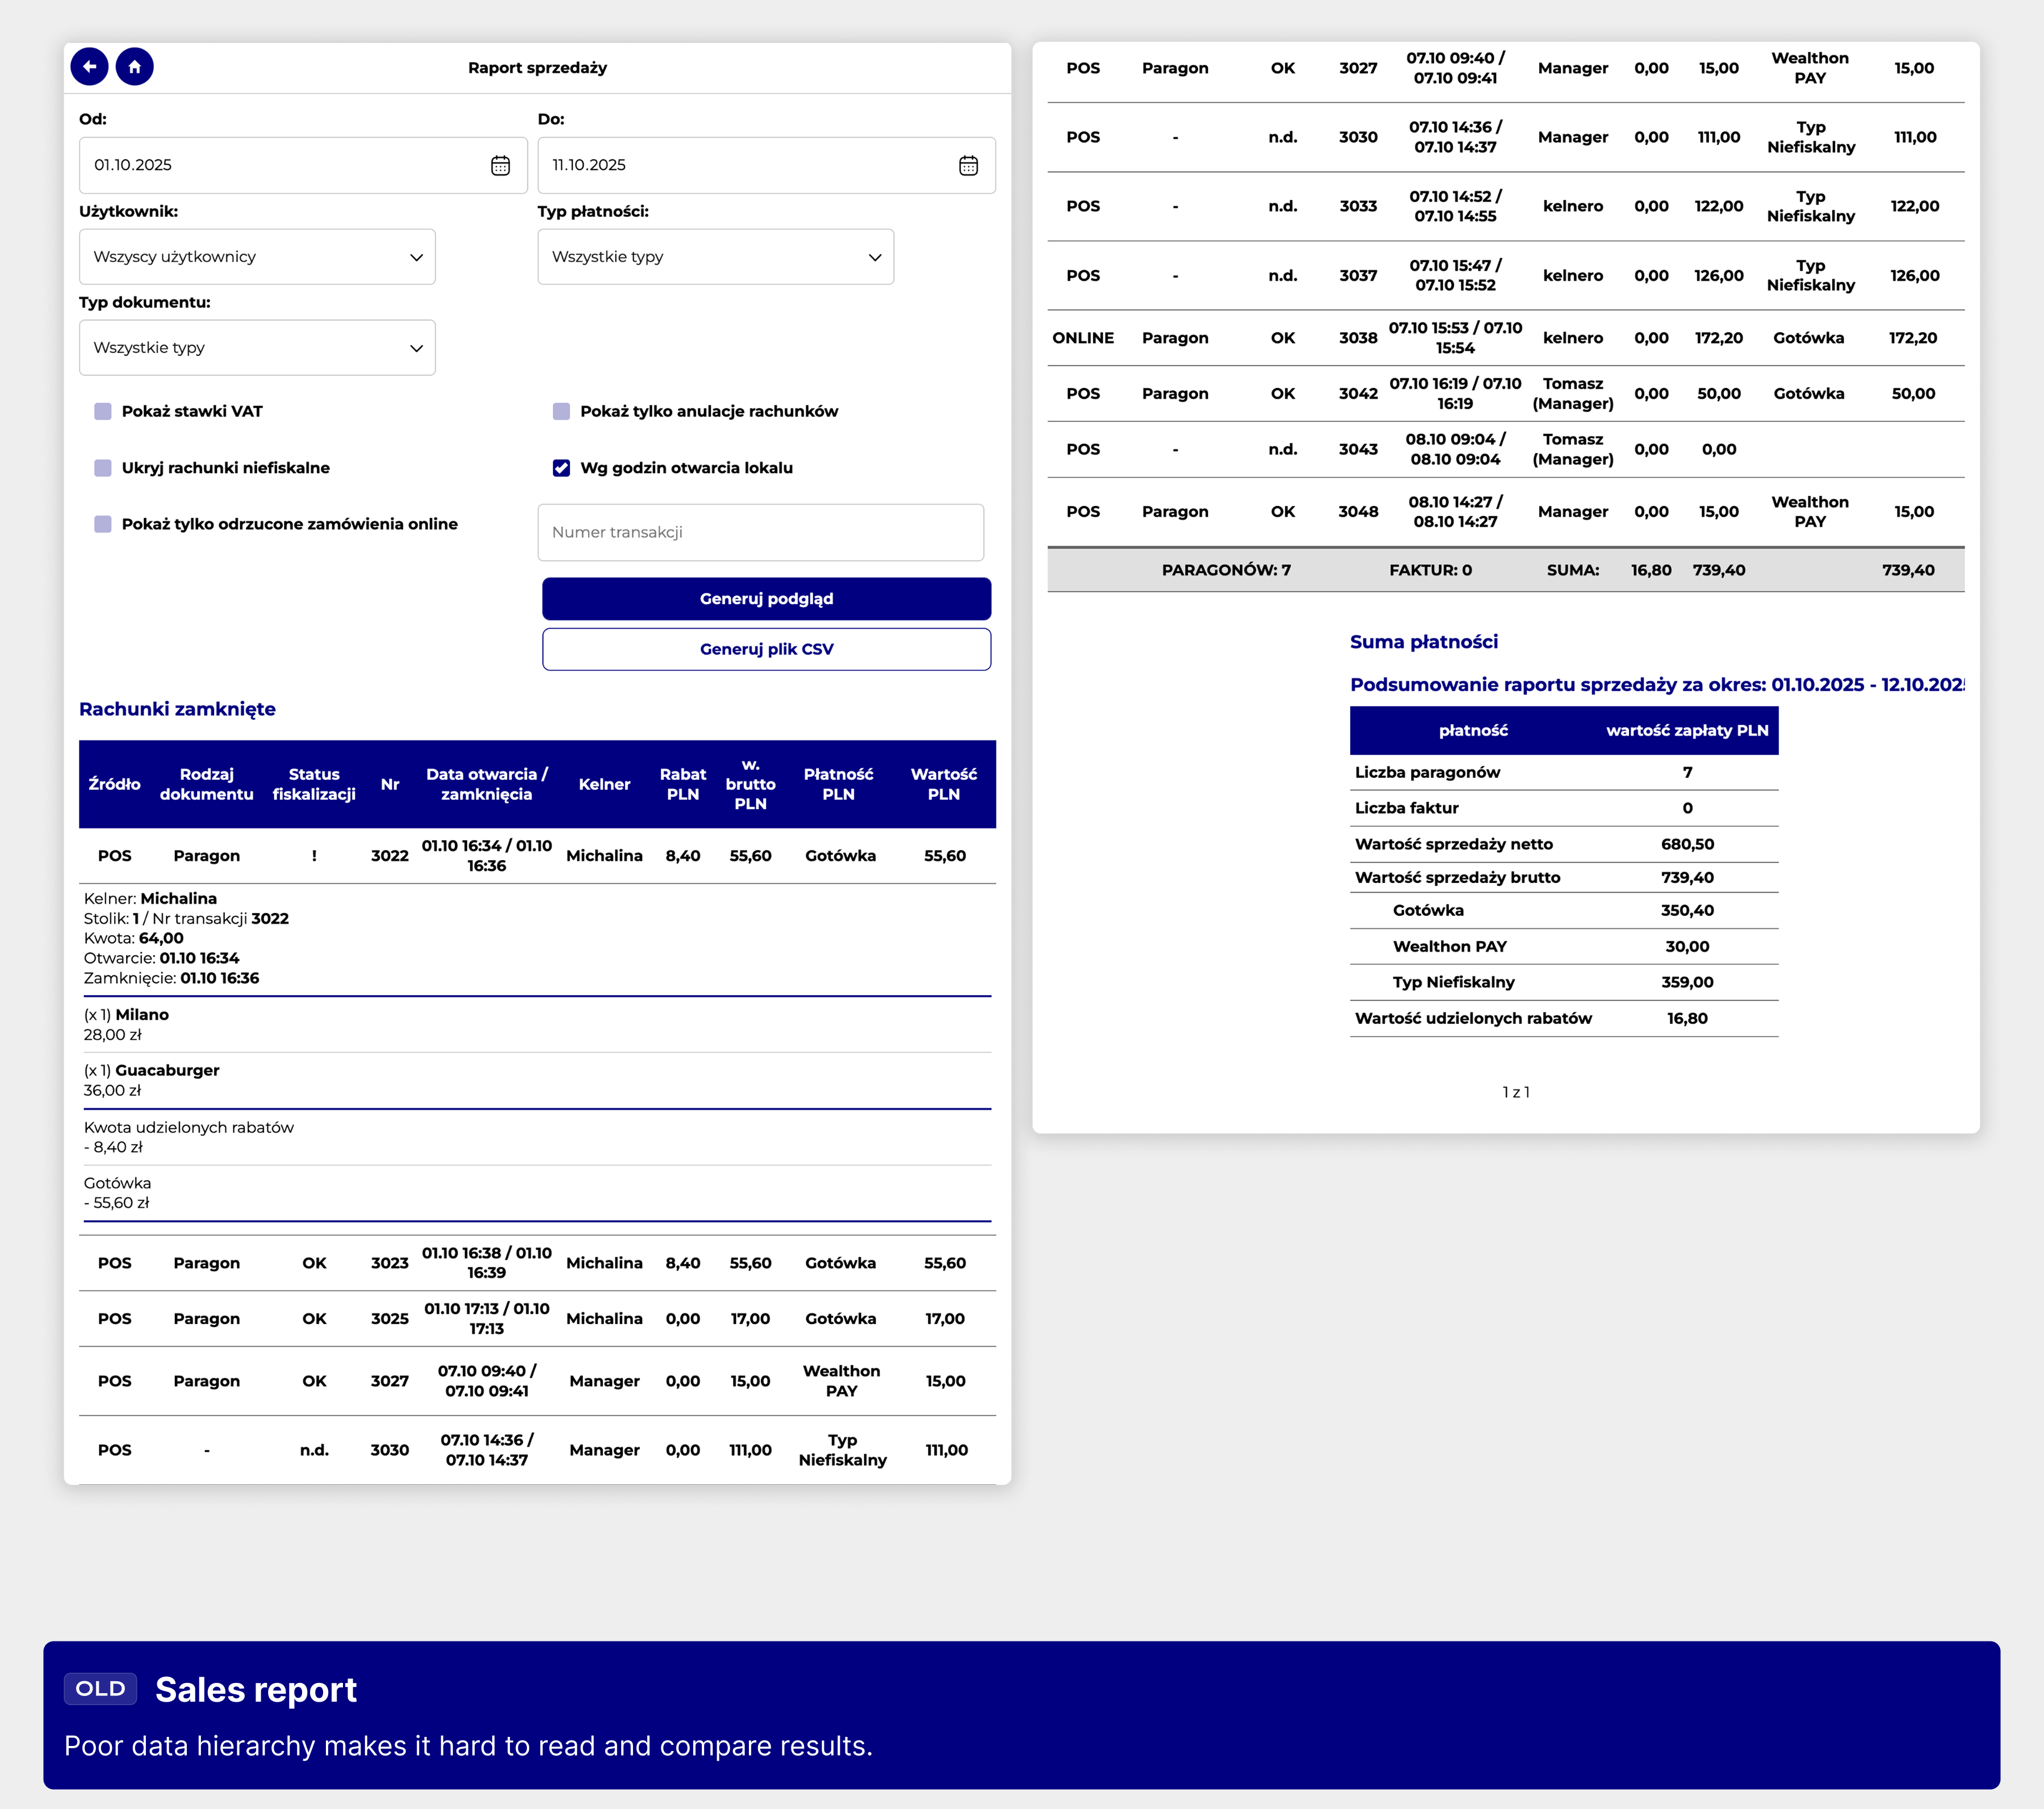Open calendar picker for Do date
This screenshot has width=2044, height=1809.
point(967,165)
